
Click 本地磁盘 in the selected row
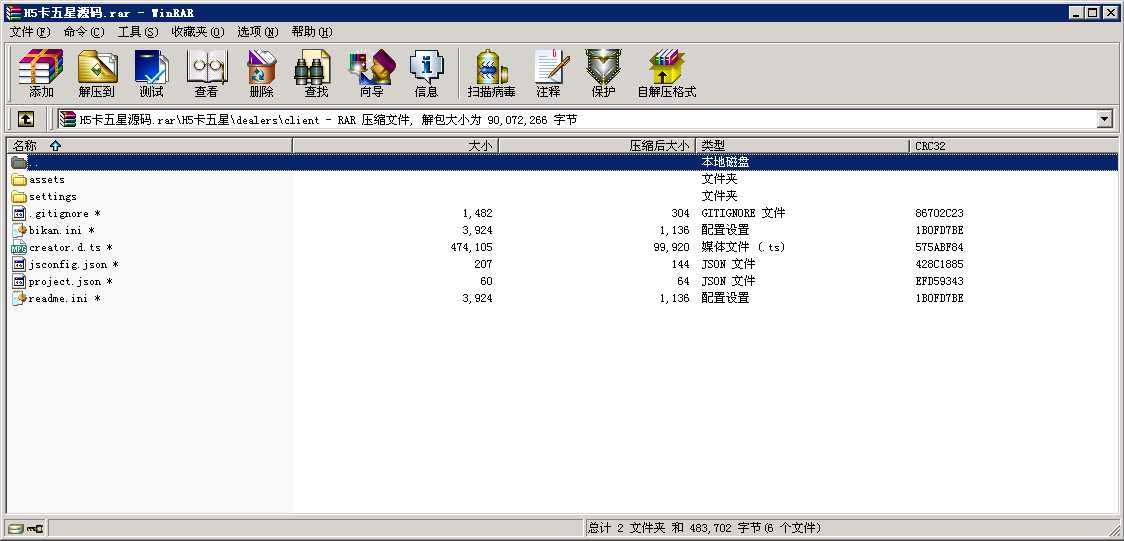(725, 163)
